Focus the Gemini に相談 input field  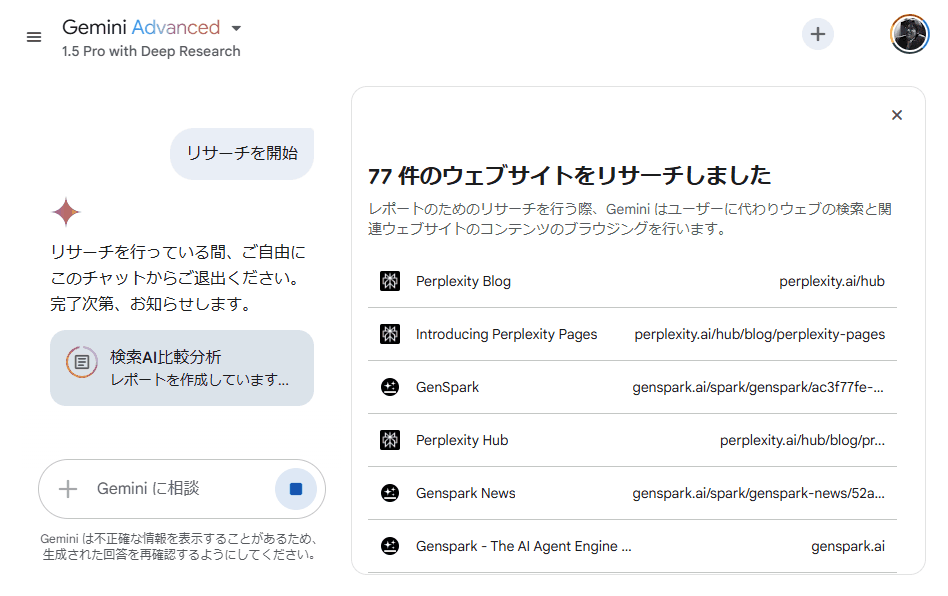pos(181,488)
